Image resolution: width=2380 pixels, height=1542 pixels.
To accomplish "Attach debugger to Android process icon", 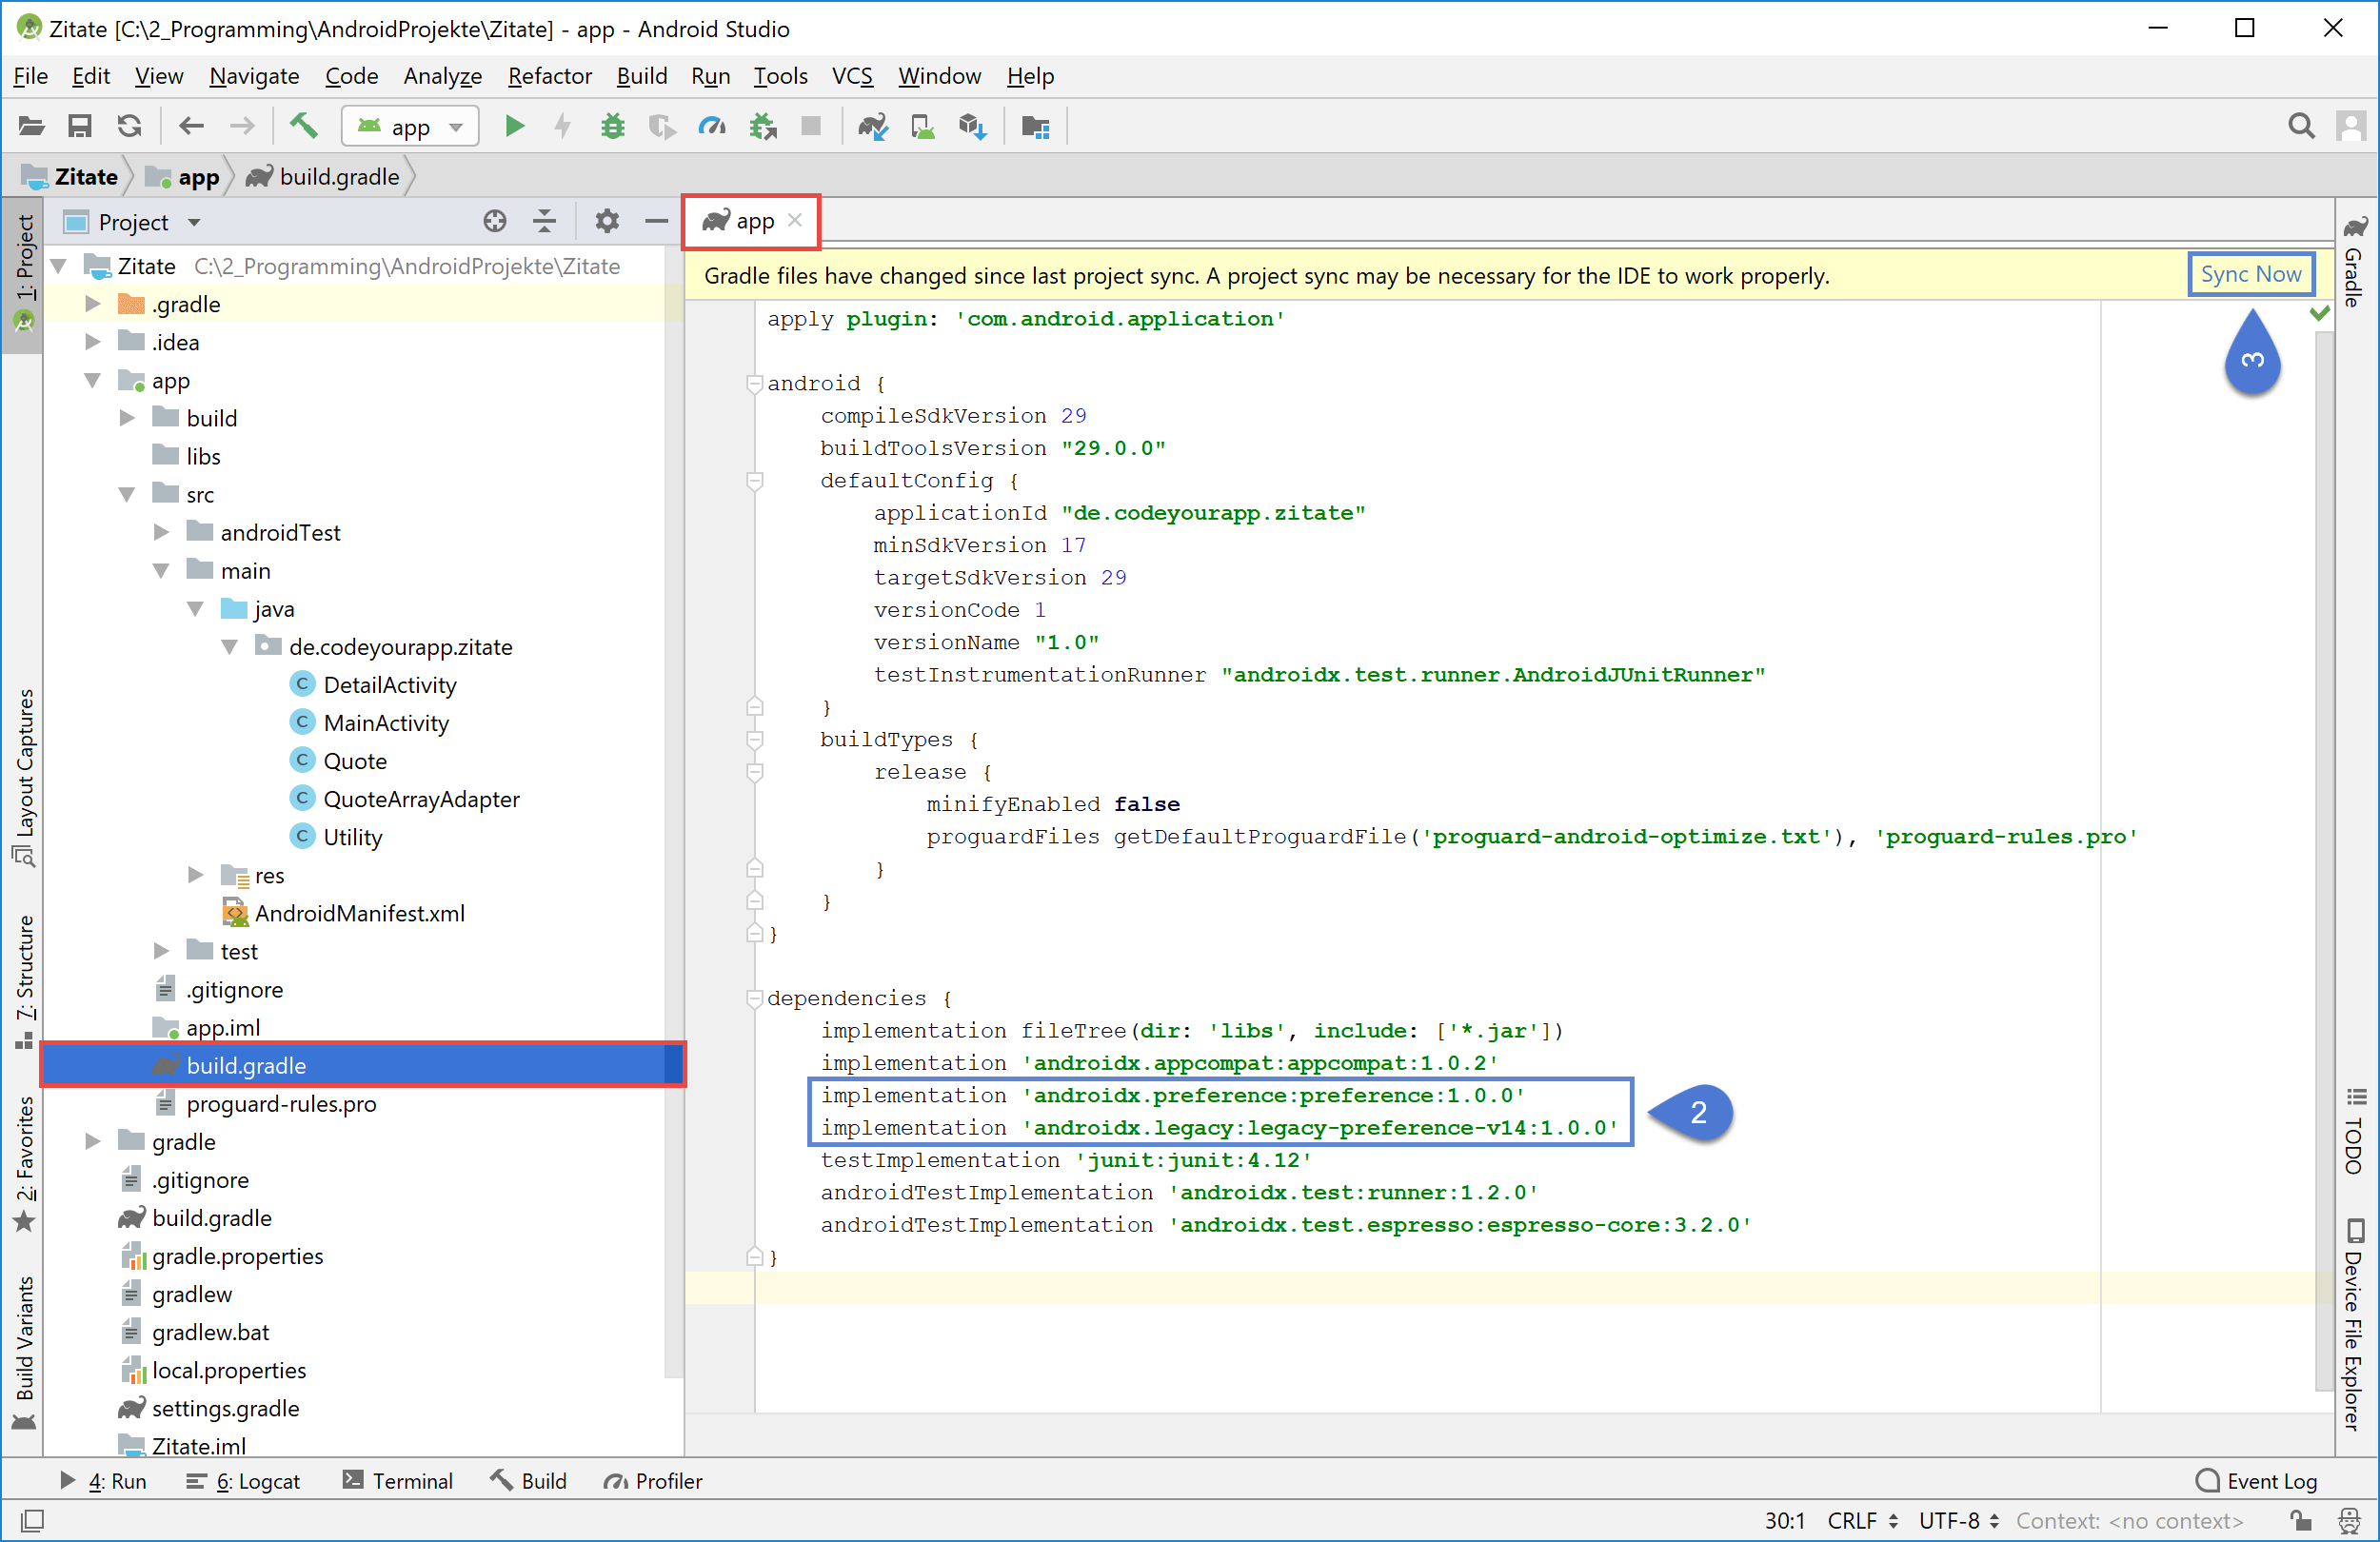I will click(x=763, y=127).
